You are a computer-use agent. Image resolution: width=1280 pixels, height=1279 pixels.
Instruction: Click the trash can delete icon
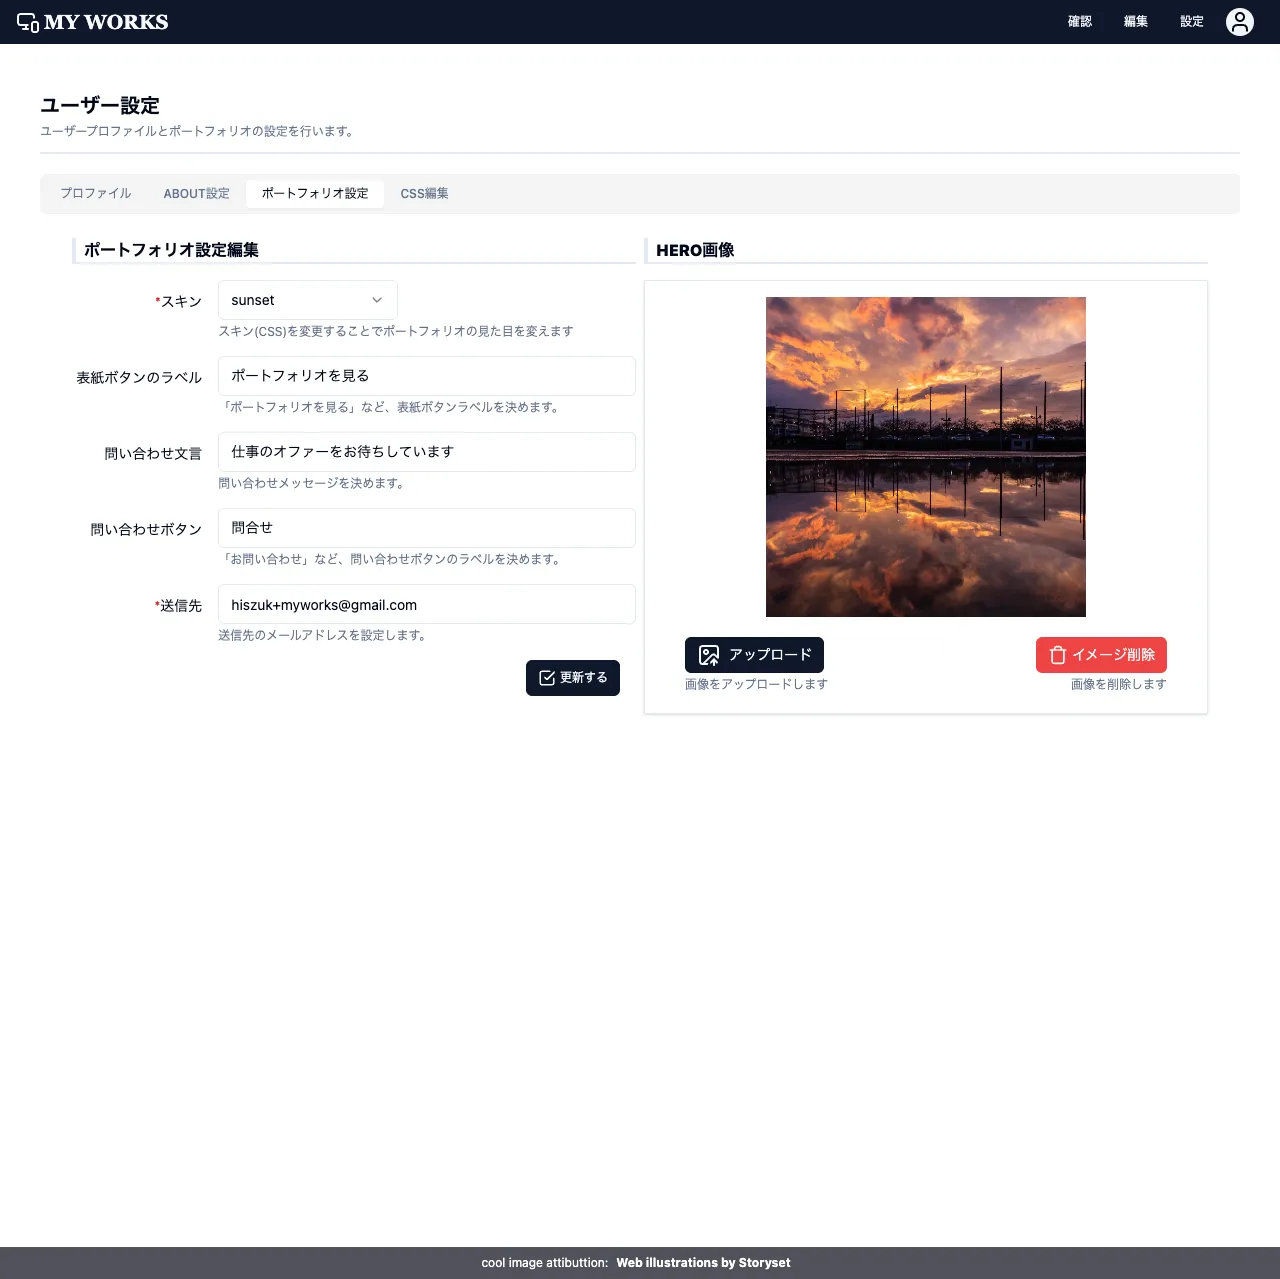point(1057,655)
